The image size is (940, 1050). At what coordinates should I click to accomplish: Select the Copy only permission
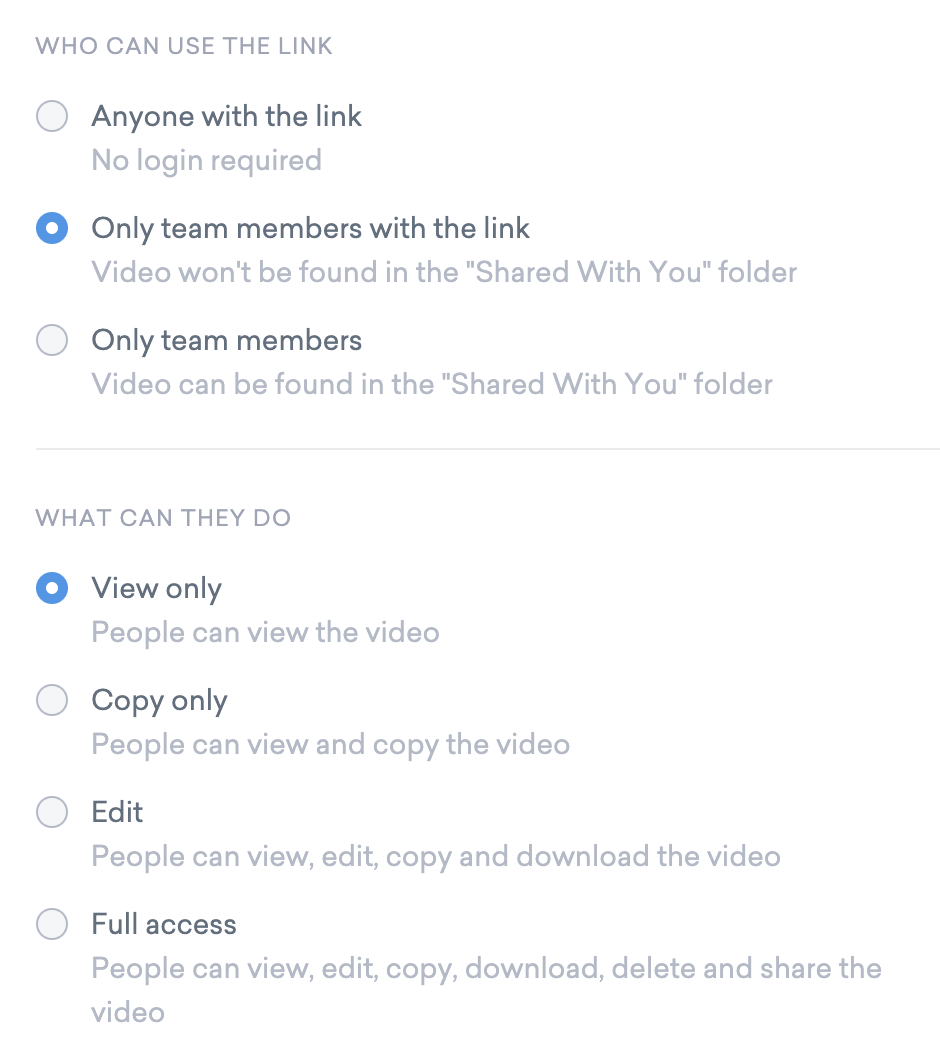(x=52, y=700)
